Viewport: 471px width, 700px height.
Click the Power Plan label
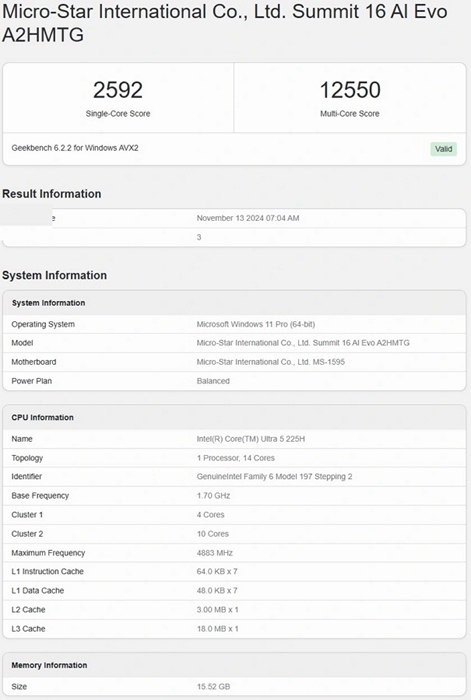pyautogui.click(x=32, y=381)
